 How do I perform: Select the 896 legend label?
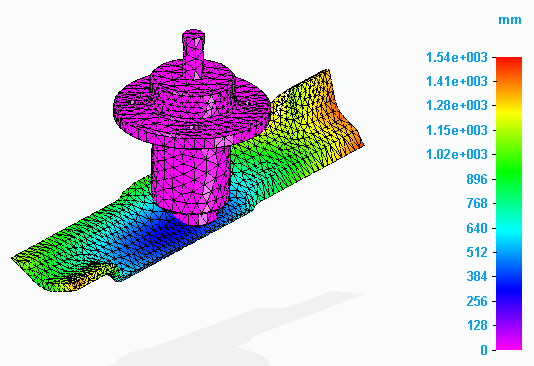476,179
